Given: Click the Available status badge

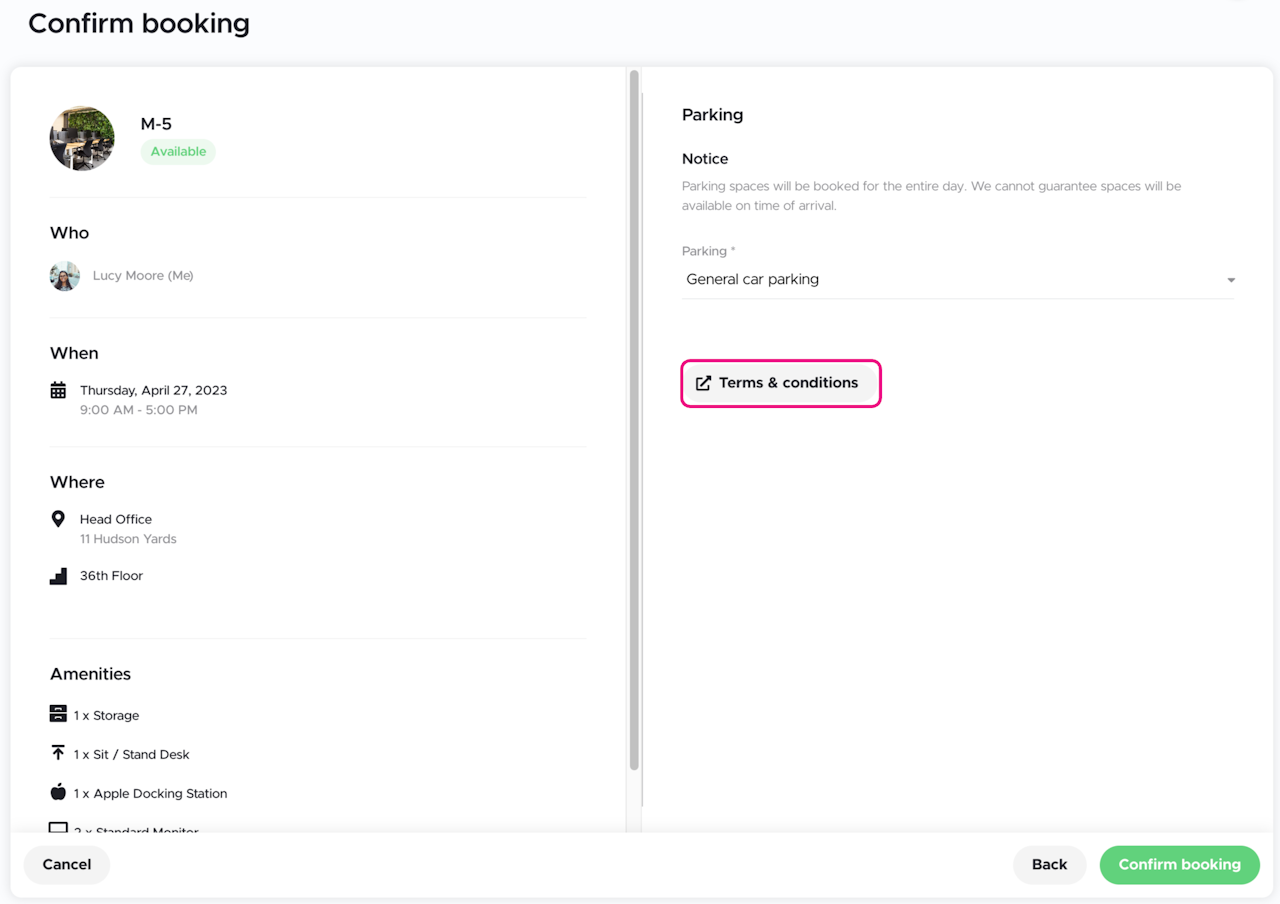Looking at the screenshot, I should pyautogui.click(x=178, y=152).
